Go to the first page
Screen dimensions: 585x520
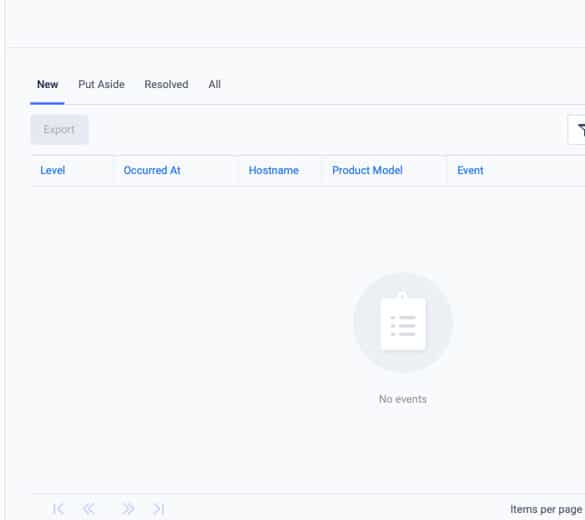58,509
